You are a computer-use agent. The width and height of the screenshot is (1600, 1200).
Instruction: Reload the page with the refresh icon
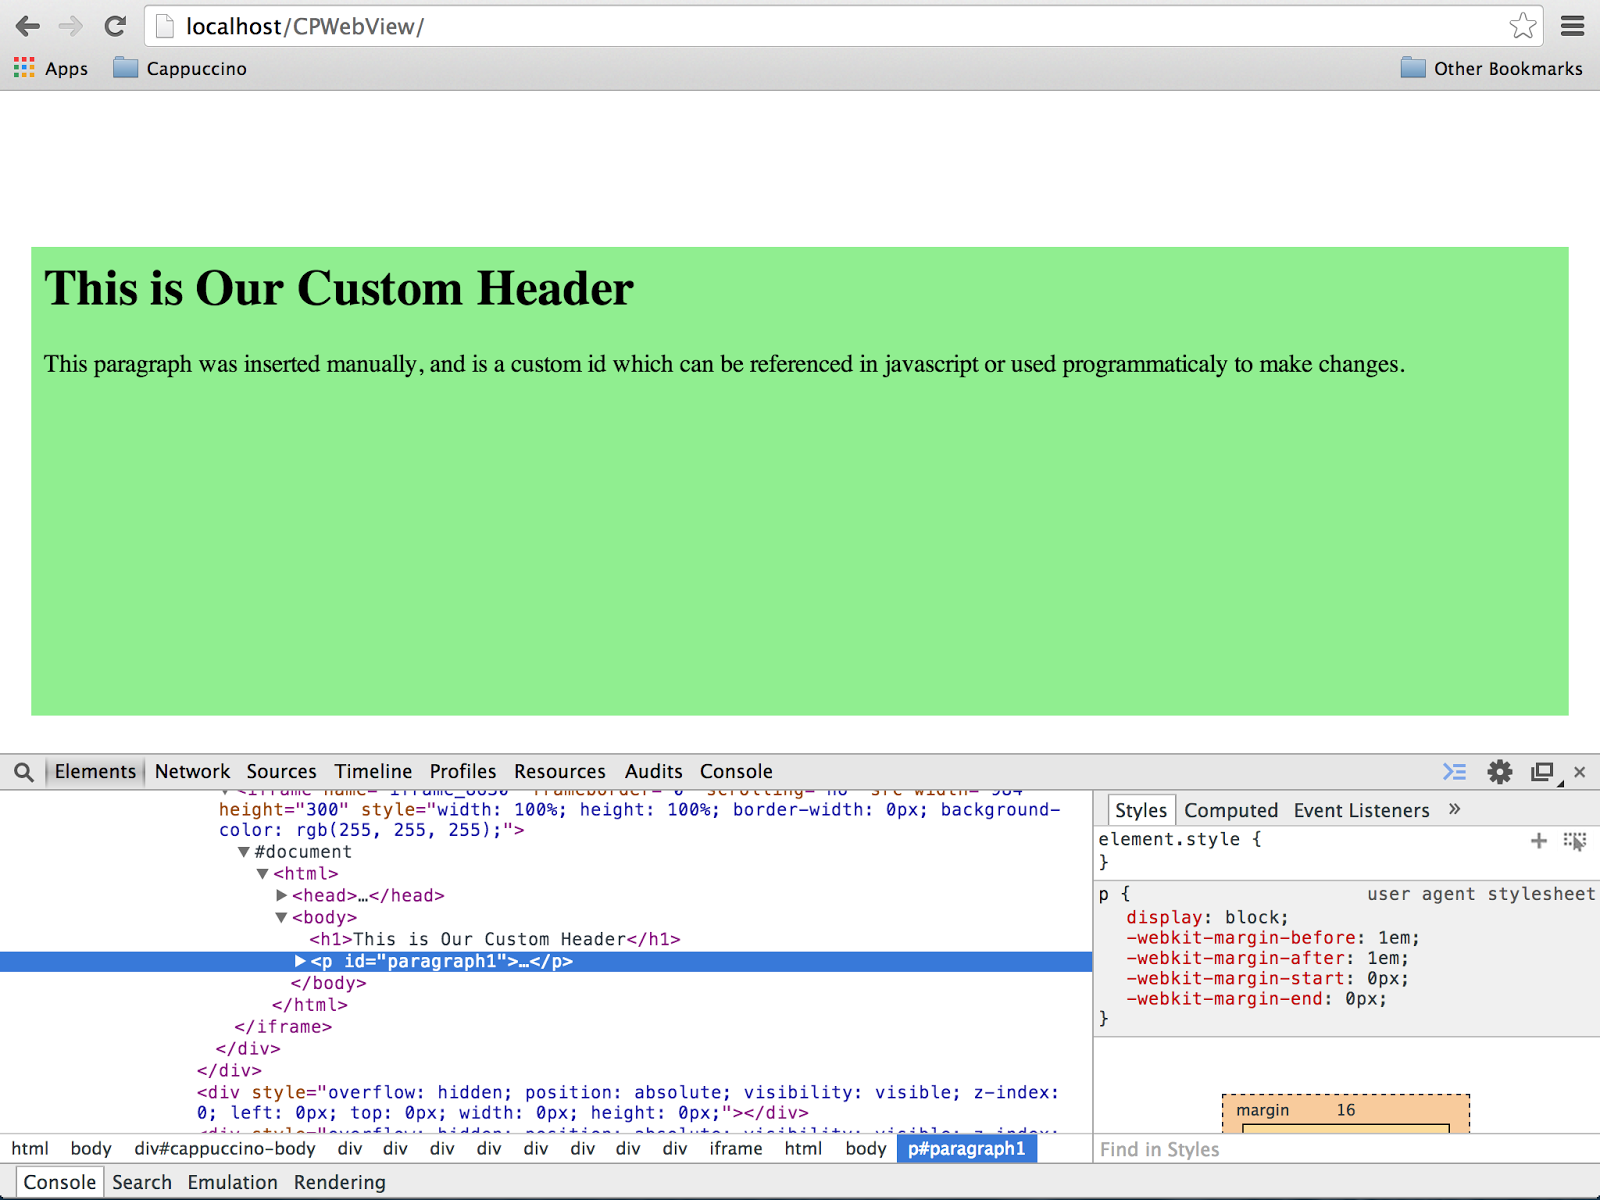tap(115, 26)
